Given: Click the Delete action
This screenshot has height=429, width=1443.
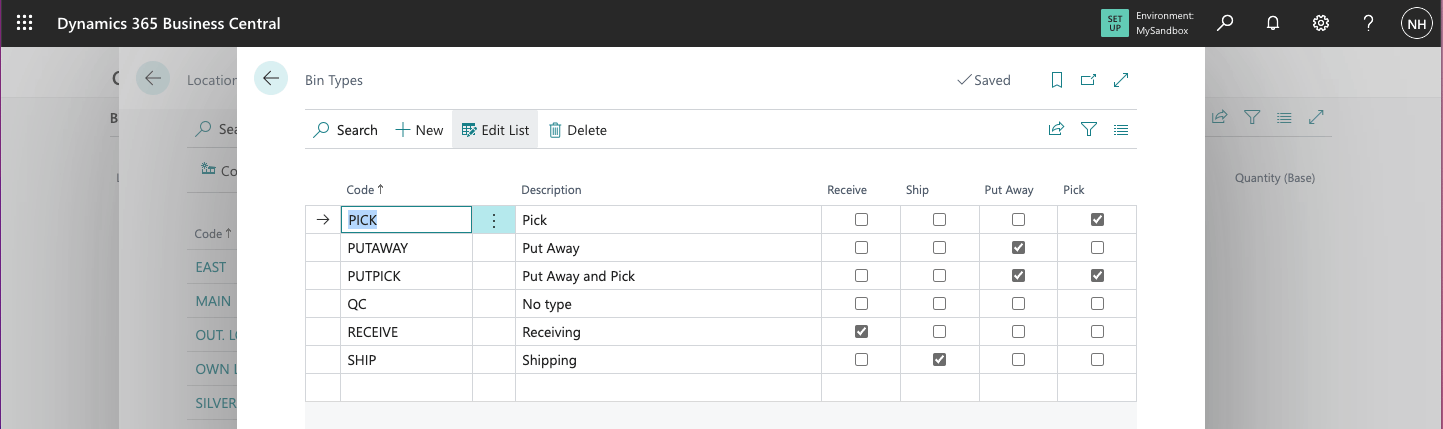Looking at the screenshot, I should (x=578, y=130).
